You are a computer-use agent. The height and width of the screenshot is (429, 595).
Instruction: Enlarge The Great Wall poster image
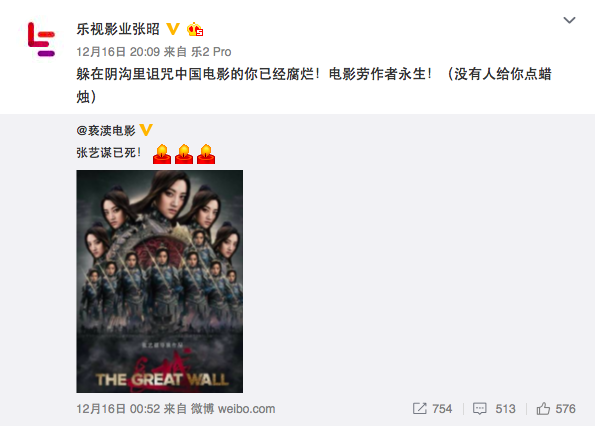click(160, 281)
